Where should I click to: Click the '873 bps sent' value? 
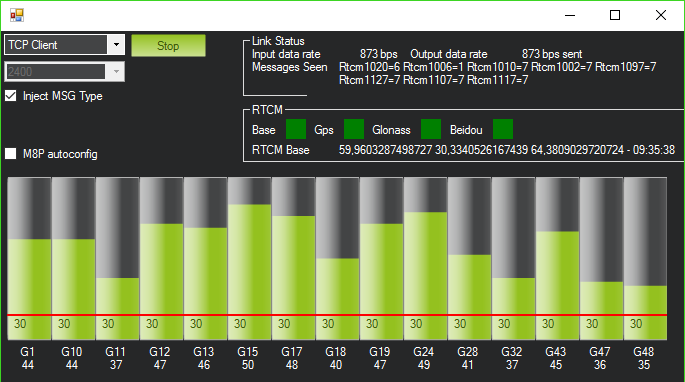(552, 54)
